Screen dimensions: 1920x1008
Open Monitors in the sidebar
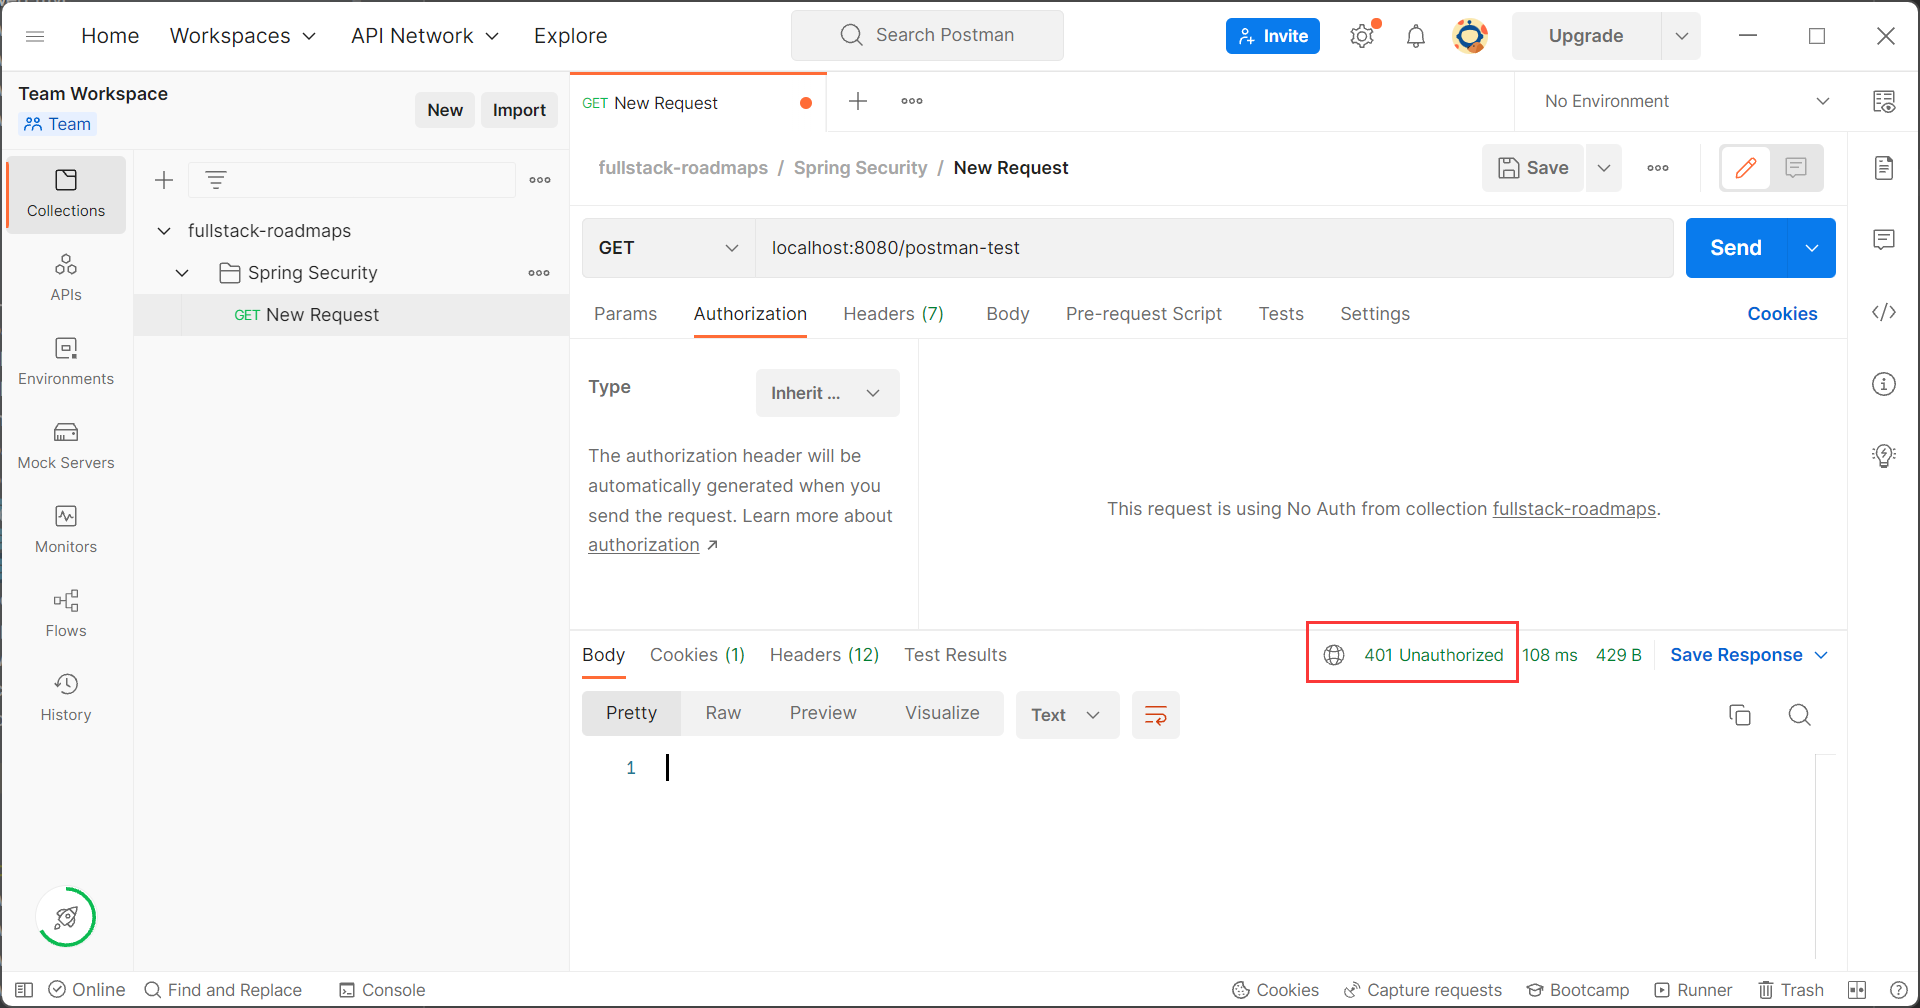point(66,529)
